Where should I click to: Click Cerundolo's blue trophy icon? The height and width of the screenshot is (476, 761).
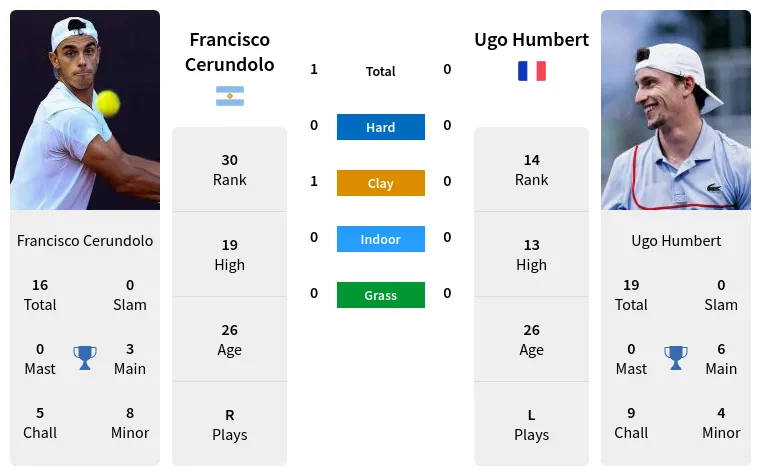pos(85,357)
